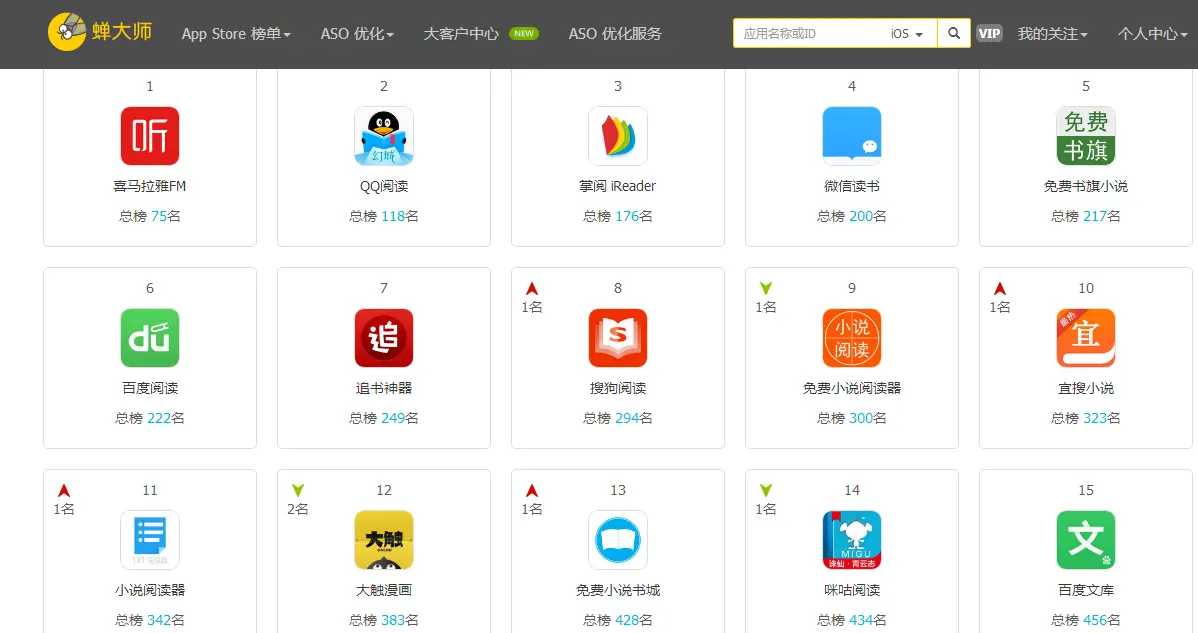Image resolution: width=1198 pixels, height=633 pixels.
Task: Click the 追书神器 name link
Action: [384, 388]
